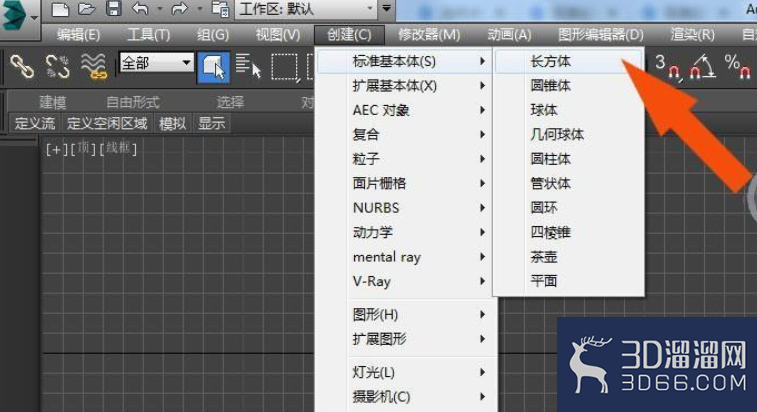757x412 pixels.
Task: Choose 球体 from the submenu
Action: 569,110
